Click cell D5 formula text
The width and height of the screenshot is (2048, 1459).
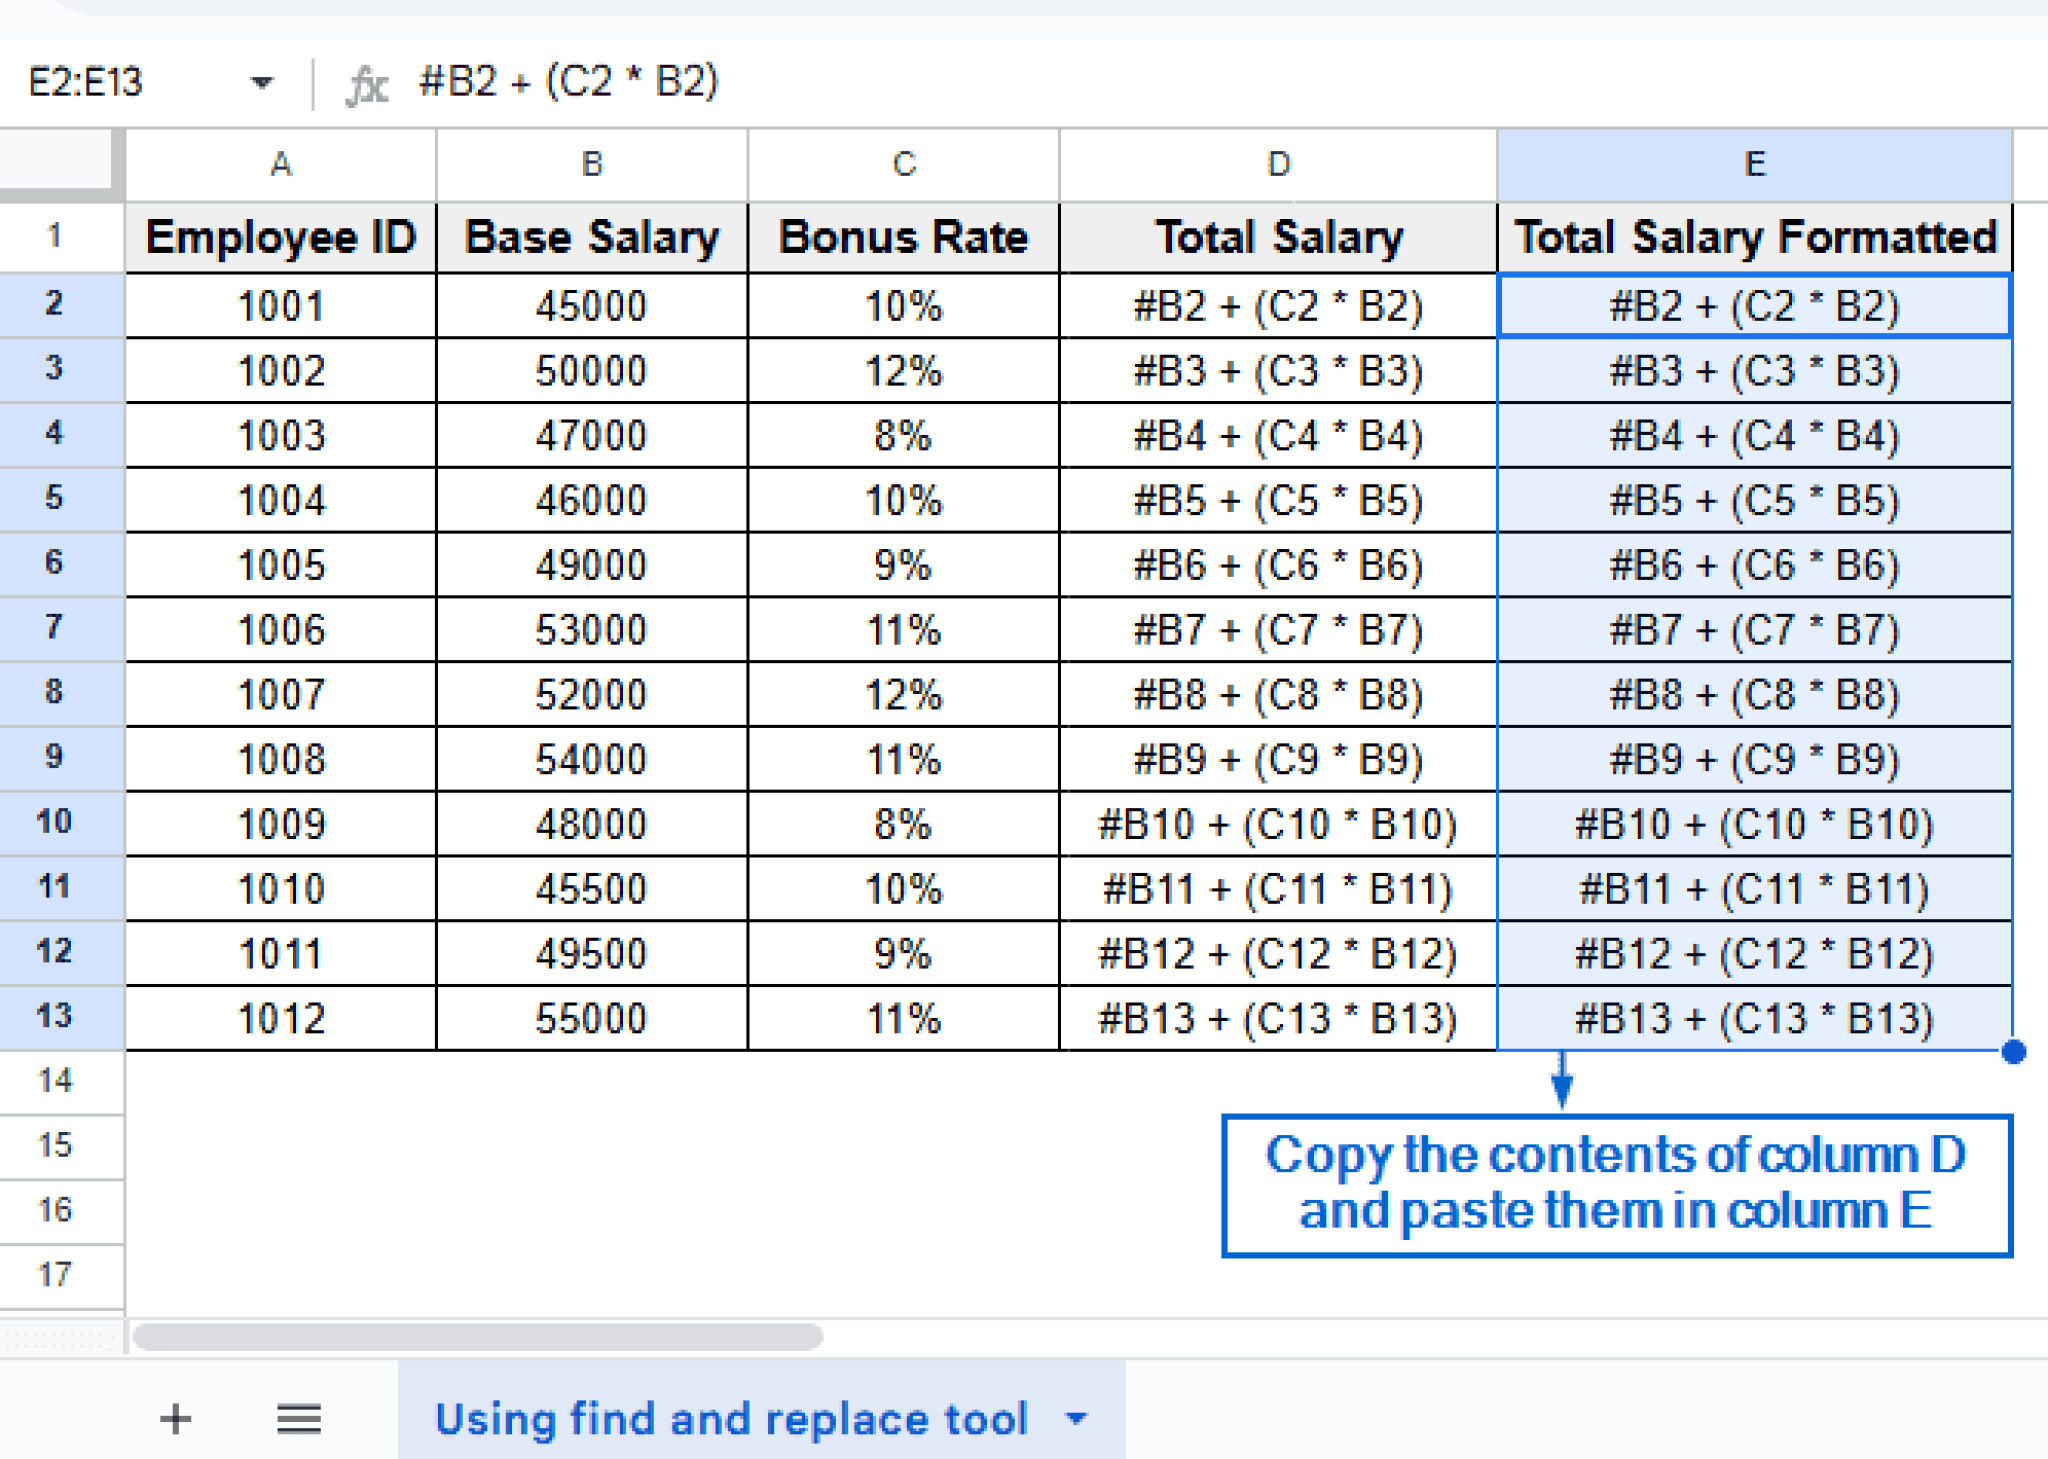click(x=1278, y=500)
